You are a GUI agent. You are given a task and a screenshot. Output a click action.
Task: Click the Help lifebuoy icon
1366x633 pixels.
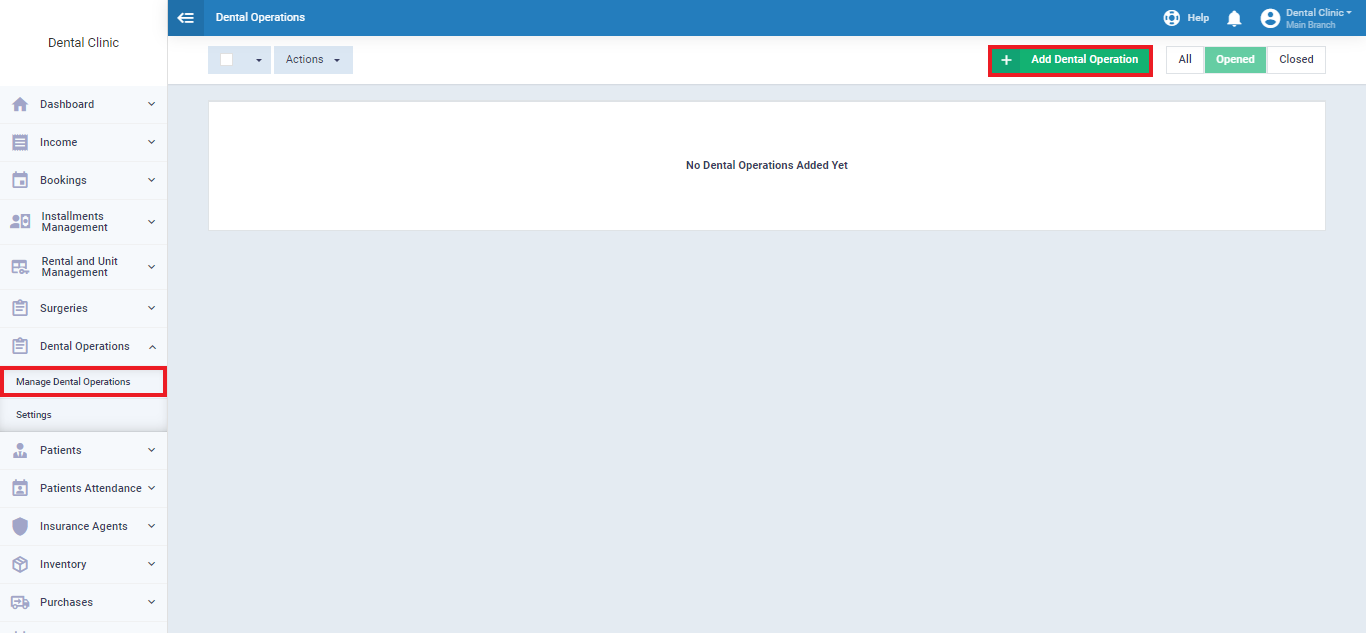tap(1172, 18)
